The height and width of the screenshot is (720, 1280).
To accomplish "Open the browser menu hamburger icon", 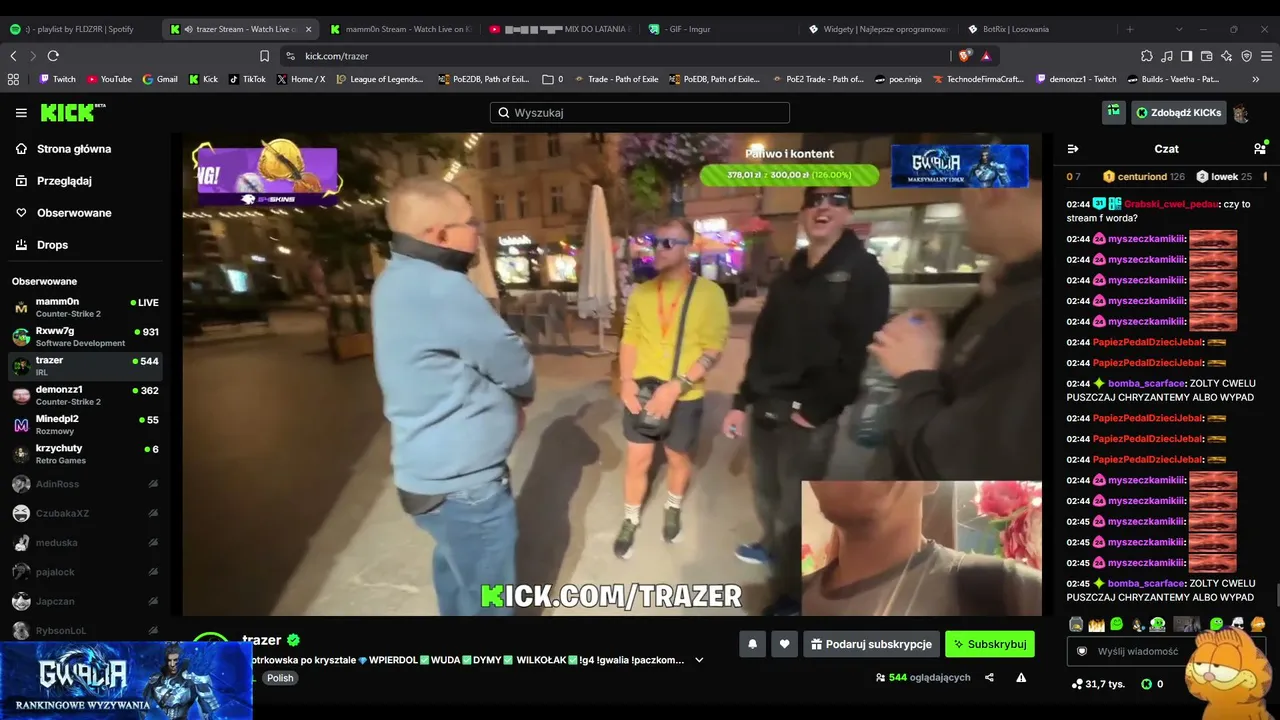I will 1265,56.
